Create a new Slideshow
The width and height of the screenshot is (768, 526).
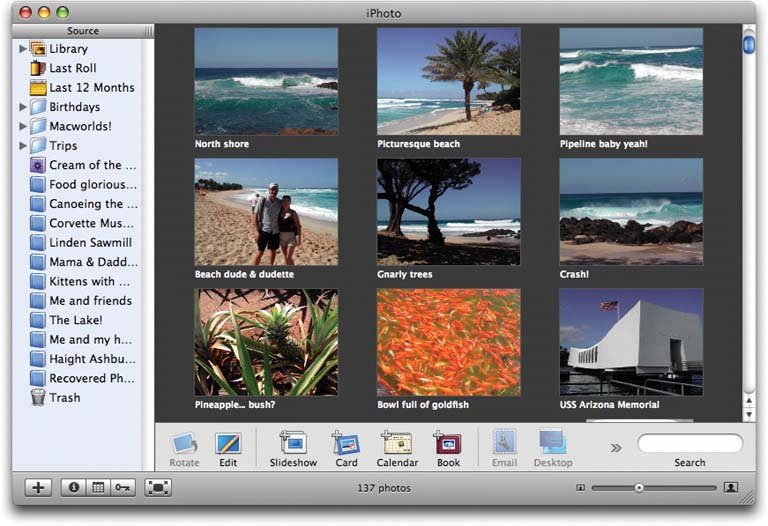pyautogui.click(x=293, y=443)
